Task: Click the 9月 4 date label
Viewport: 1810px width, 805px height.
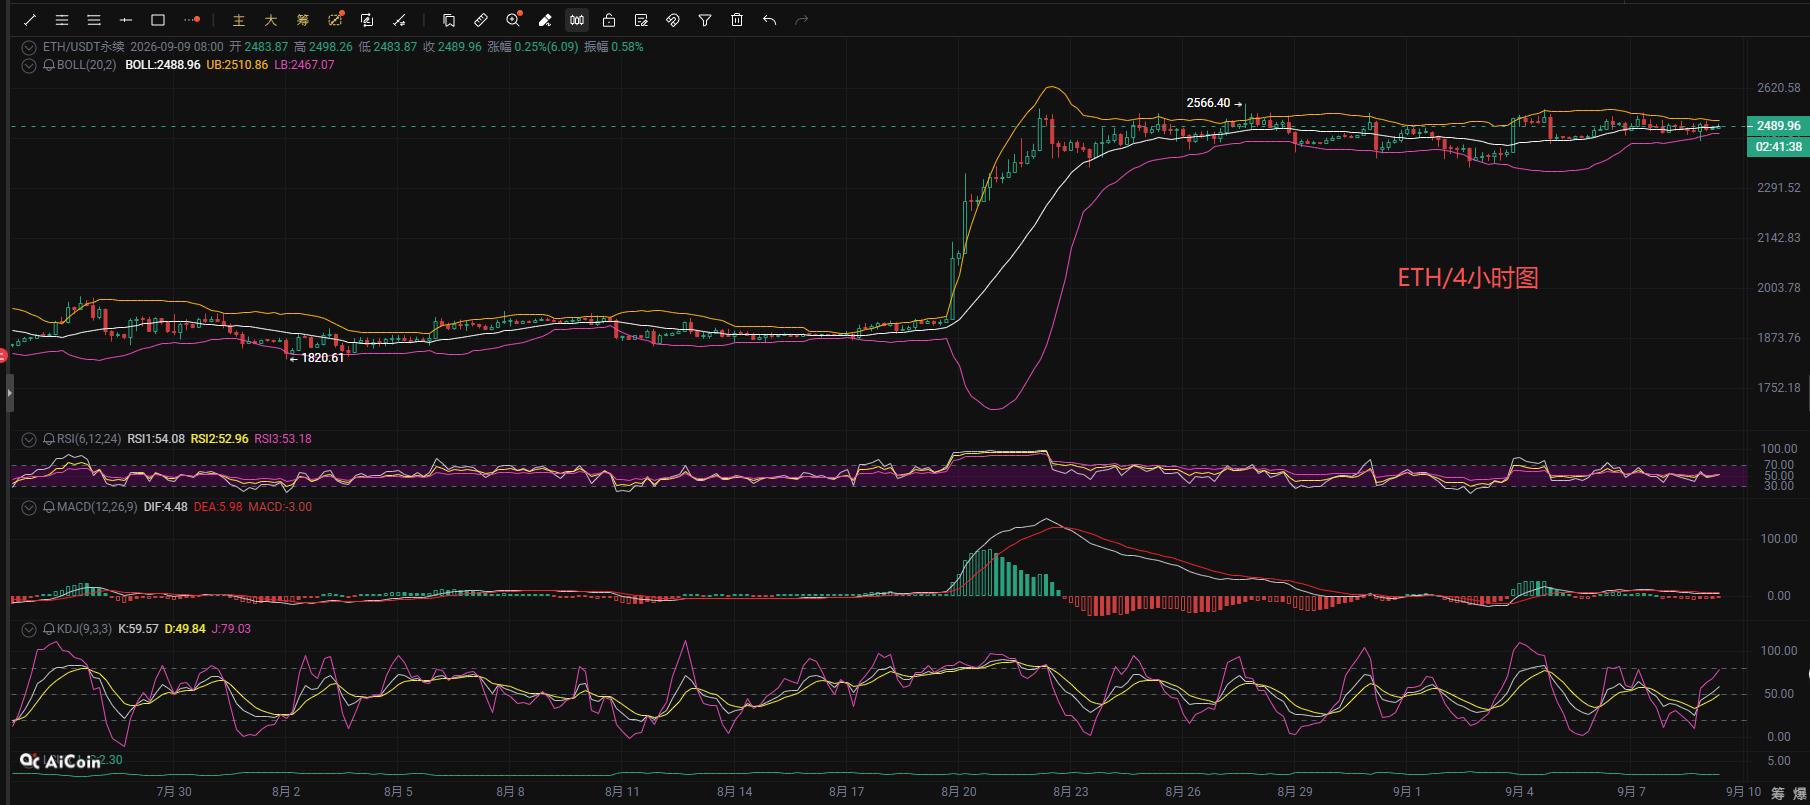Action: click(1519, 791)
